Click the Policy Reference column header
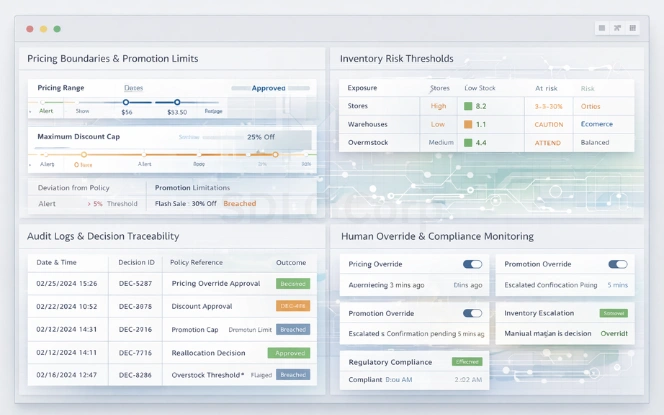664x415 pixels. click(x=196, y=263)
